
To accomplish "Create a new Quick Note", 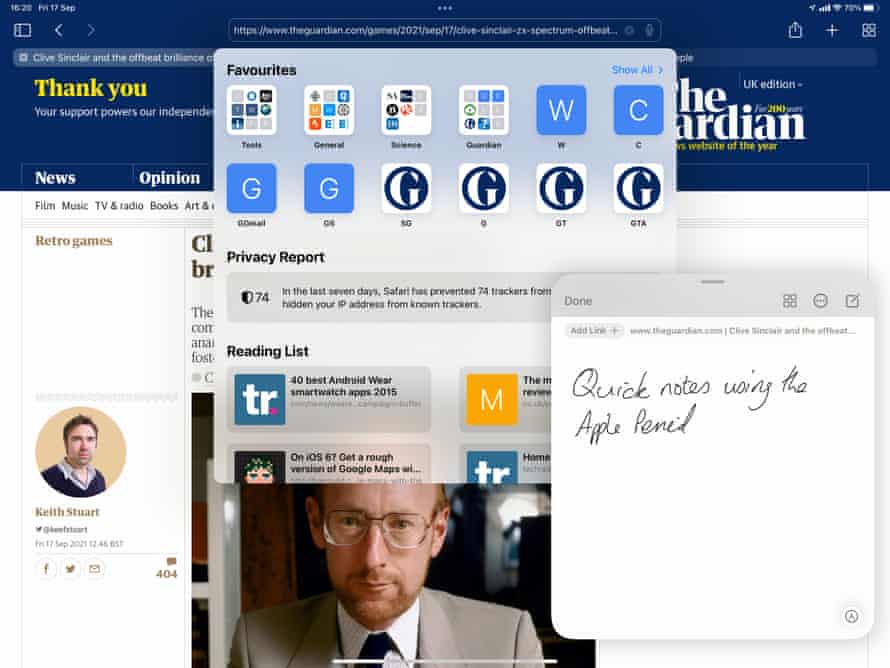I will pos(852,301).
